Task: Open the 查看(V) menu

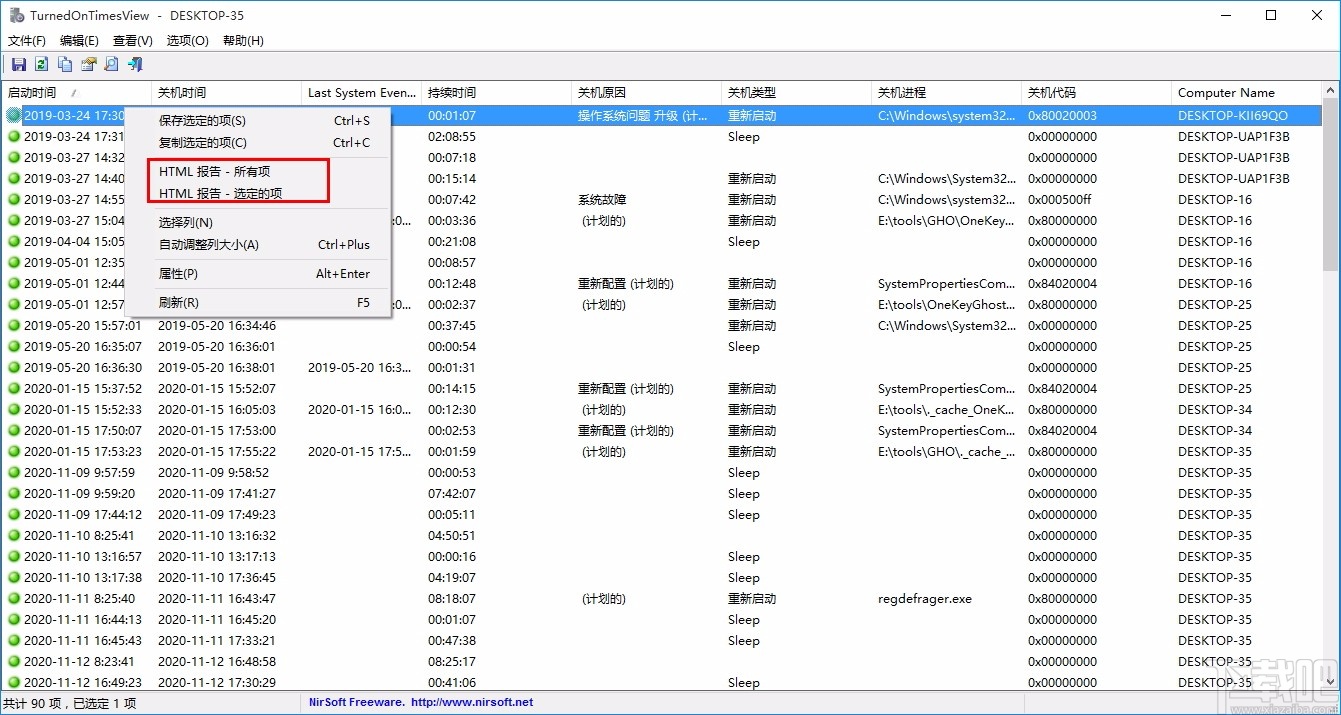Action: pyautogui.click(x=132, y=40)
